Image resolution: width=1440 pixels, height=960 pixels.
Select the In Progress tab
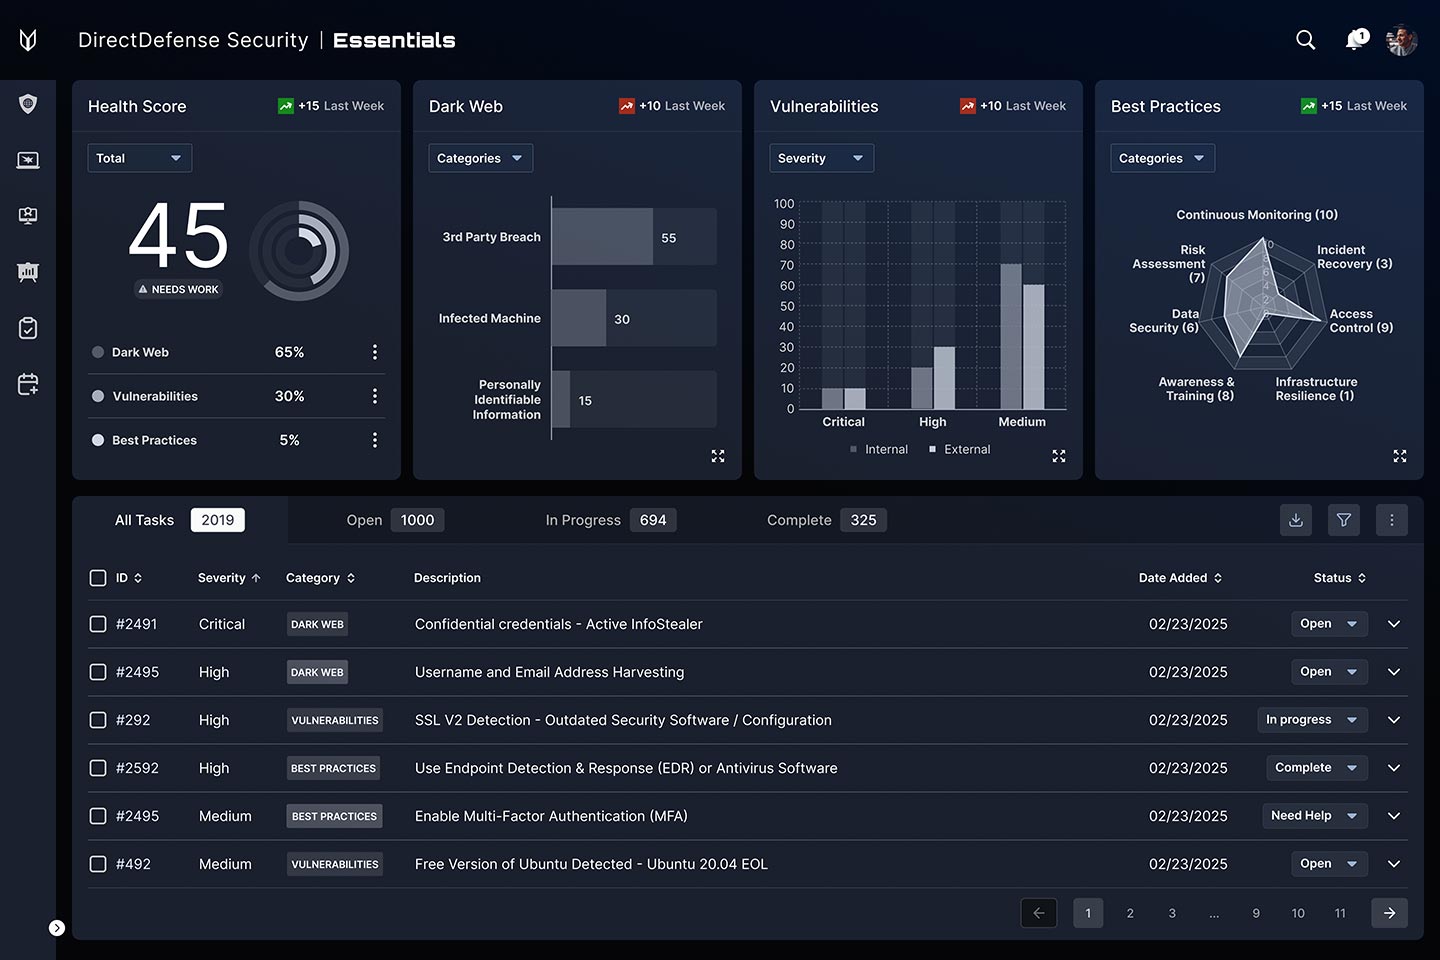point(611,520)
